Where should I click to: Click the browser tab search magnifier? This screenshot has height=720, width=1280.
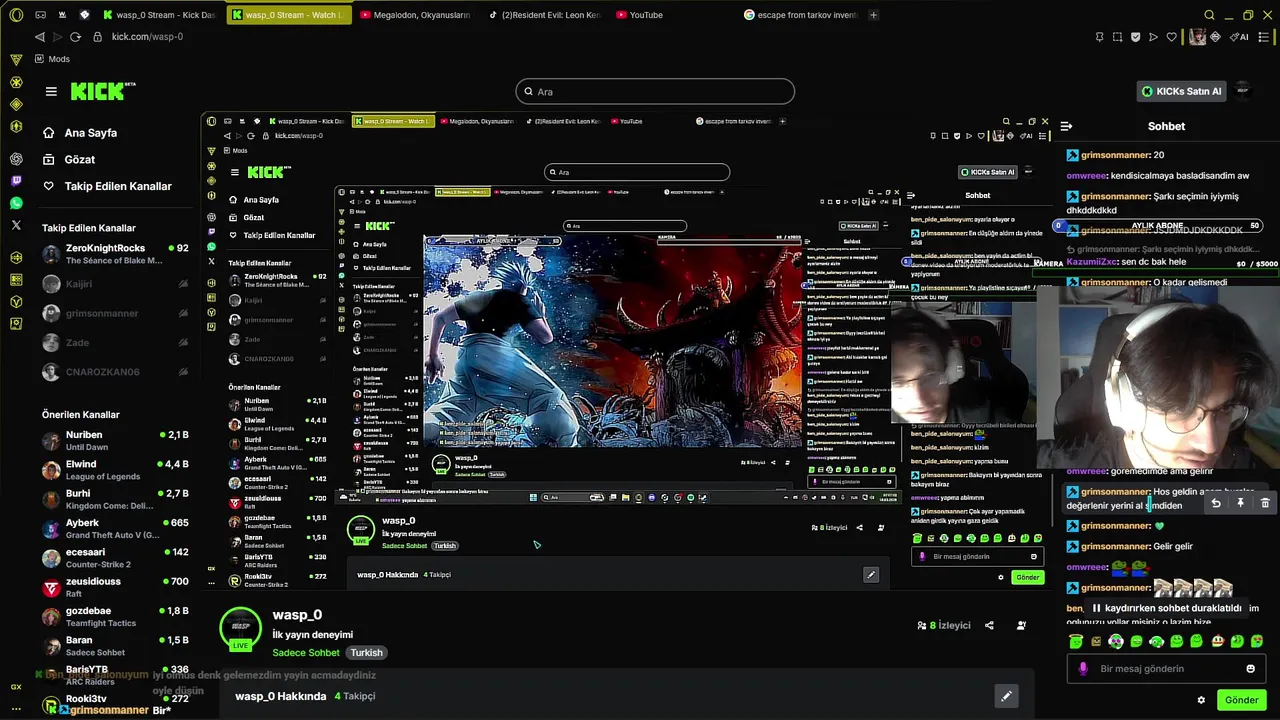pos(1209,15)
